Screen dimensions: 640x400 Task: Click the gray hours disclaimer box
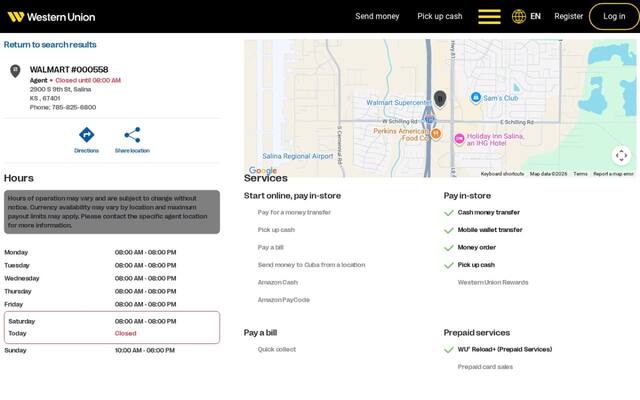pos(112,212)
